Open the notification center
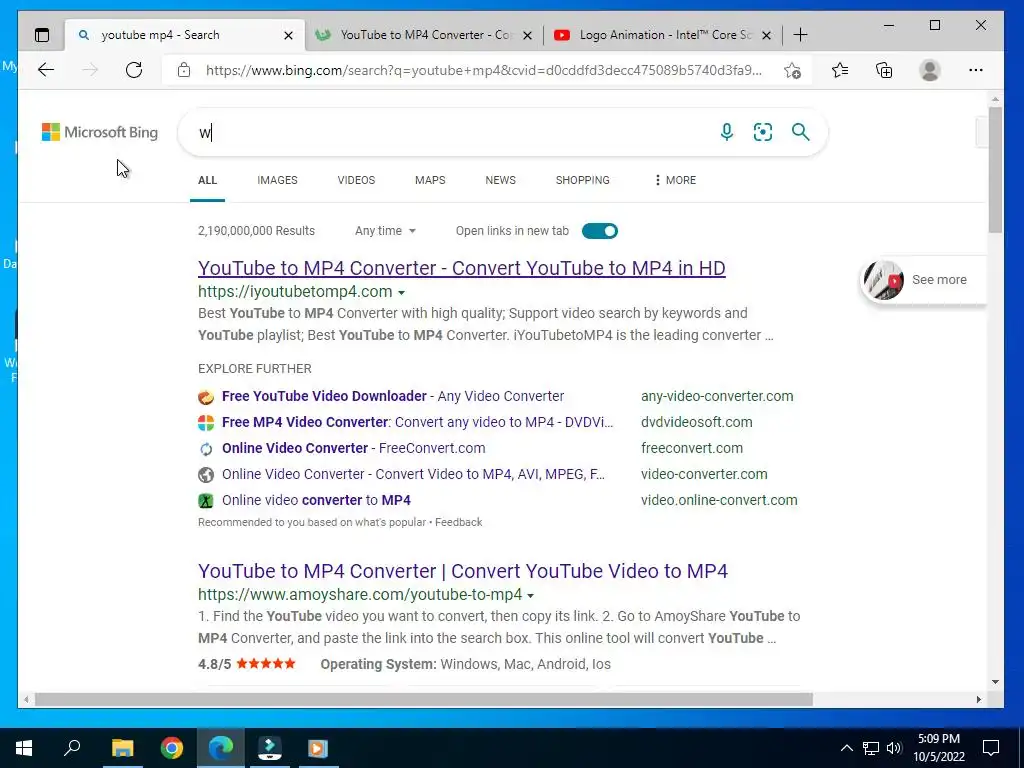 click(991, 748)
